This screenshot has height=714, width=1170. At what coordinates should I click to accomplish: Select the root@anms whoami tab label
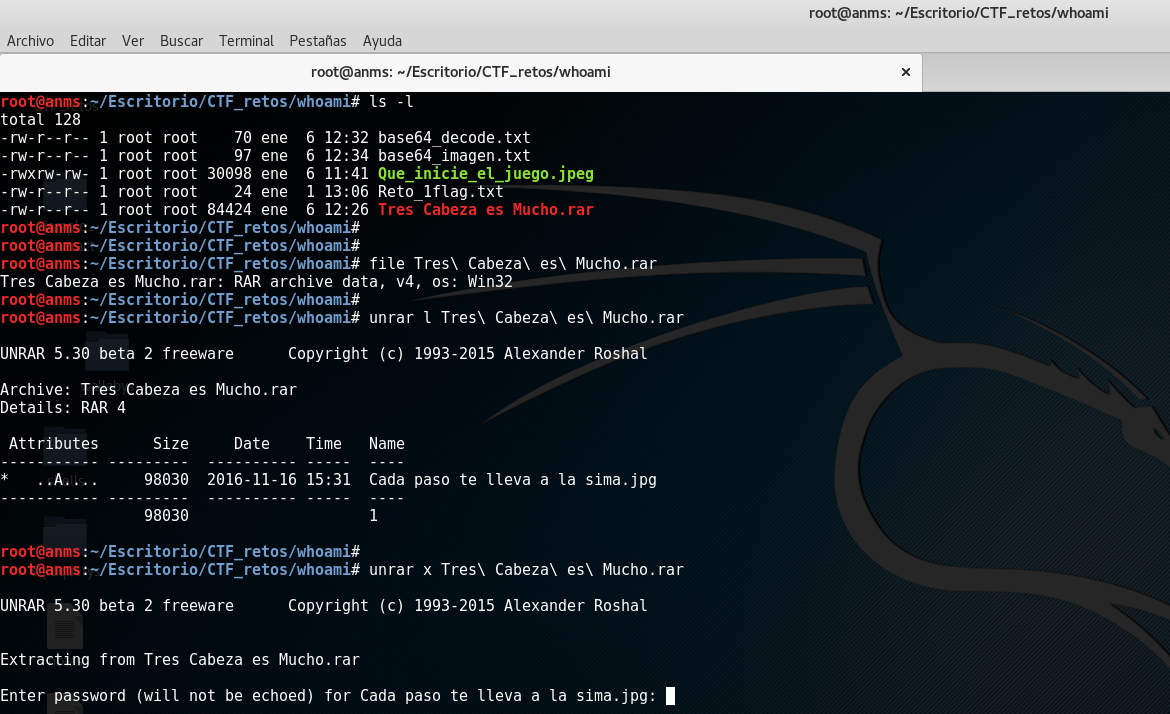460,72
